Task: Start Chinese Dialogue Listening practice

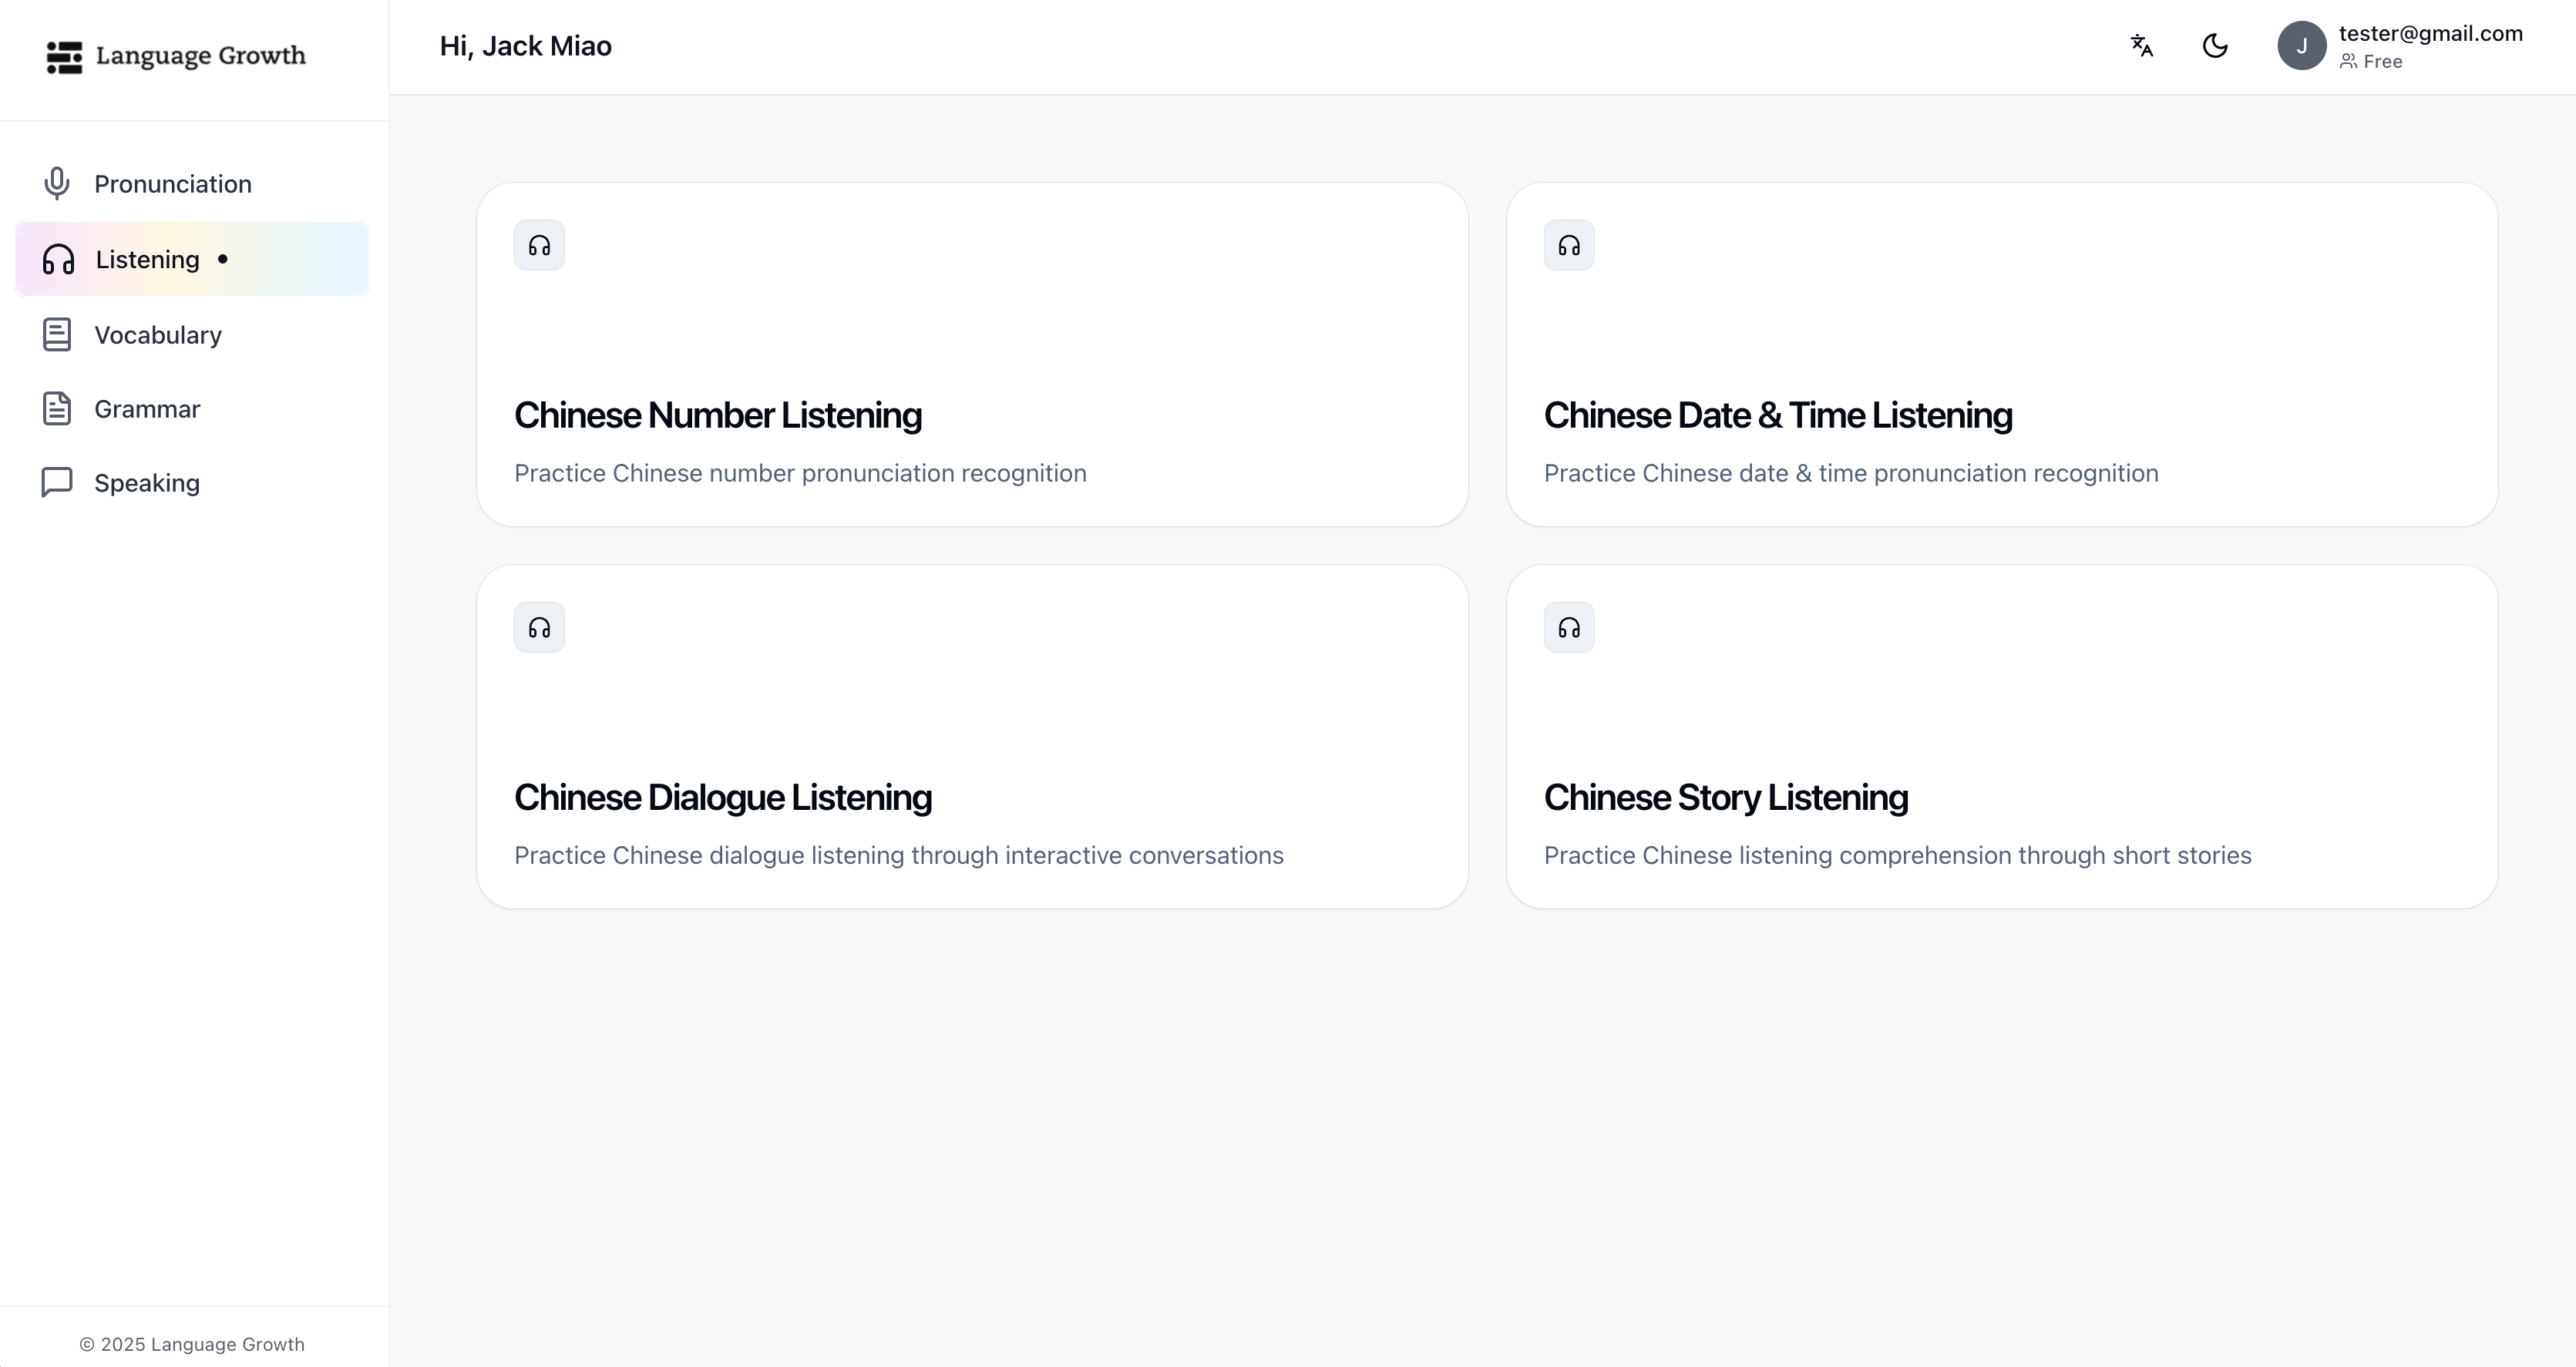Action: click(x=722, y=798)
